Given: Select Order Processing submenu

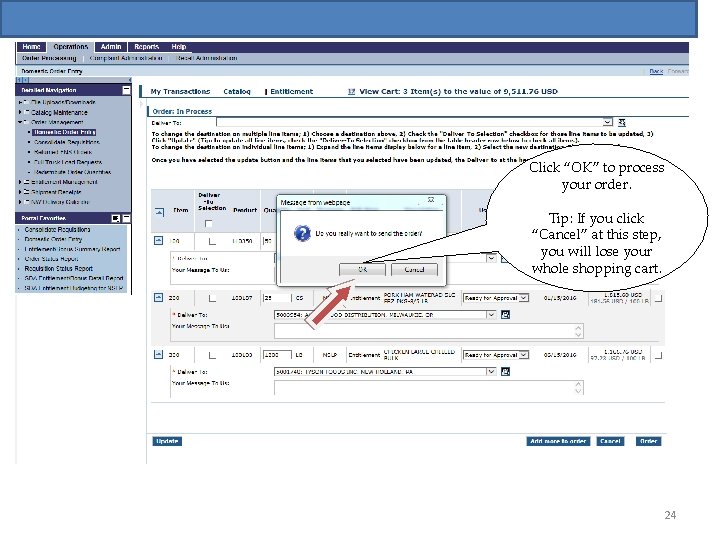Looking at the screenshot, I should coord(49,58).
